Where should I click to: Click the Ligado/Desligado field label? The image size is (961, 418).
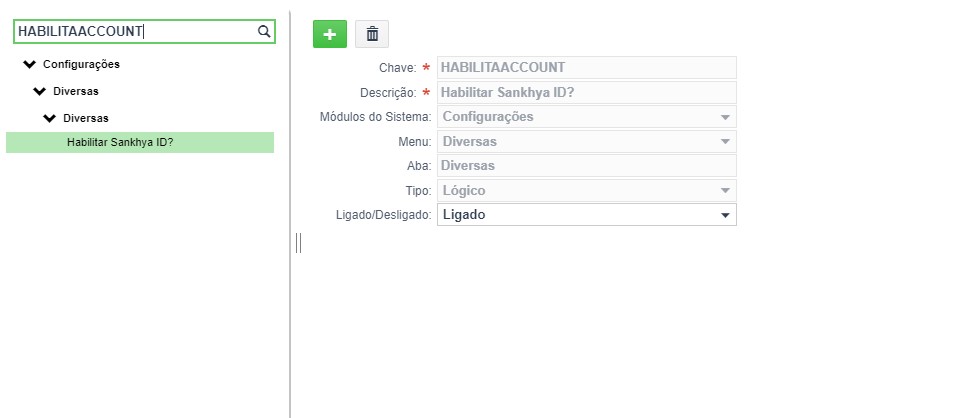pos(384,215)
